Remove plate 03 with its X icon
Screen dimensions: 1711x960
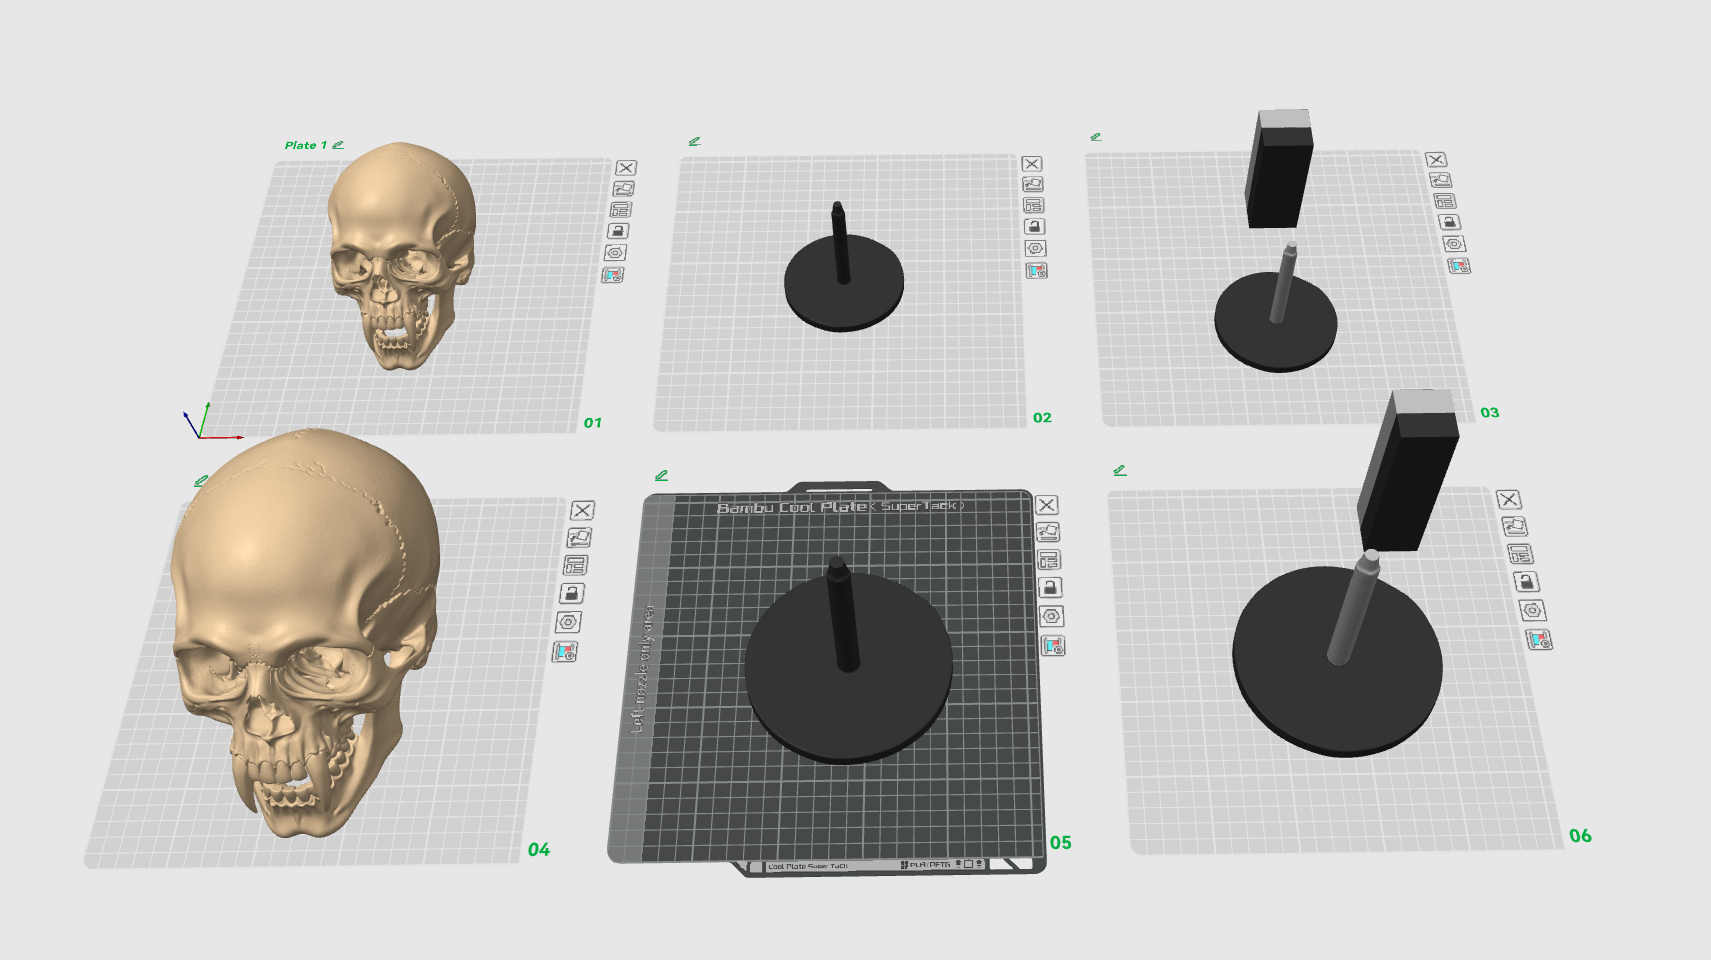1436,160
